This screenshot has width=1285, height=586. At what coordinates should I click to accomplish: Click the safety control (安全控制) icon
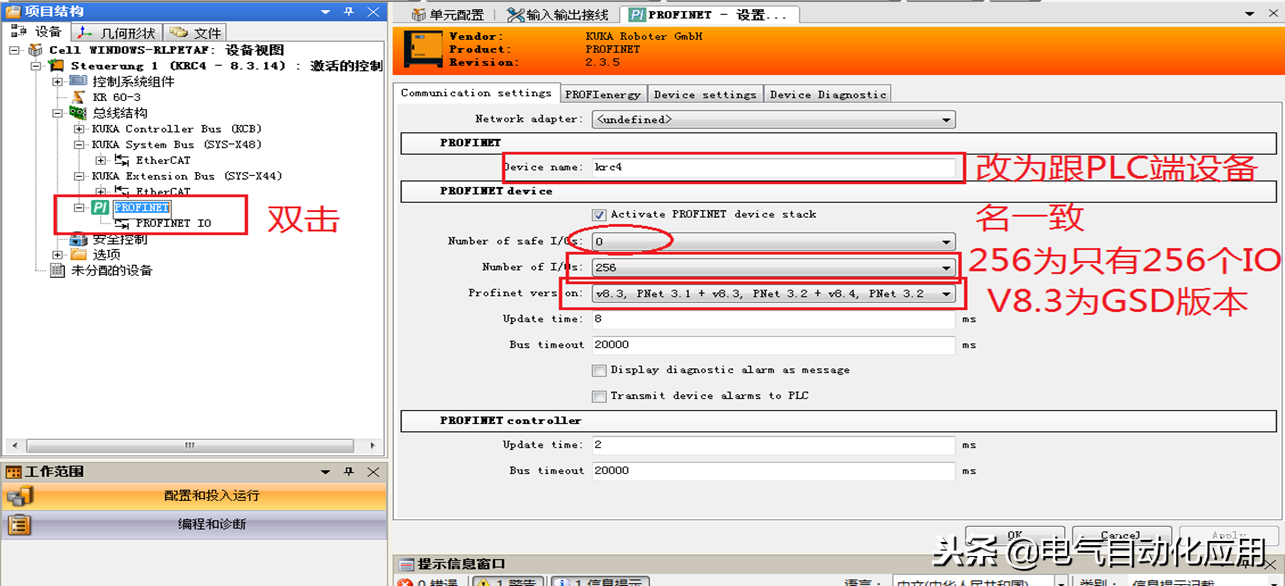pos(78,239)
